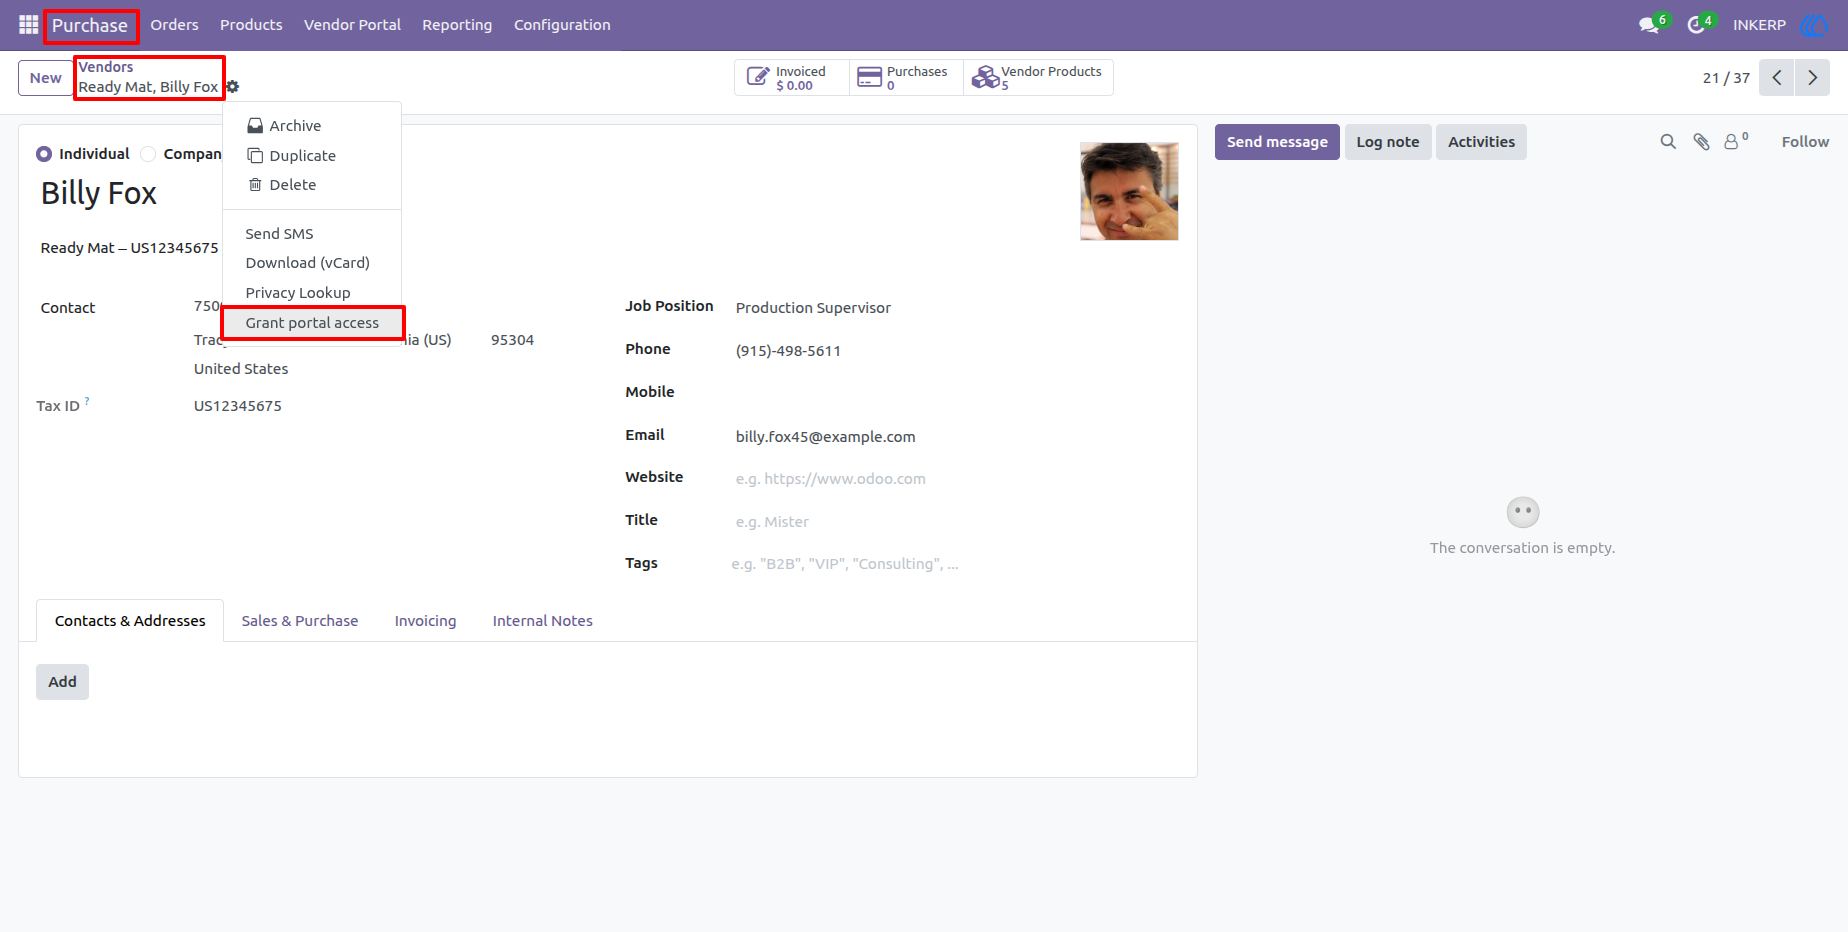Edit the Billy Fox name field
The image size is (1848, 932).
(99, 193)
